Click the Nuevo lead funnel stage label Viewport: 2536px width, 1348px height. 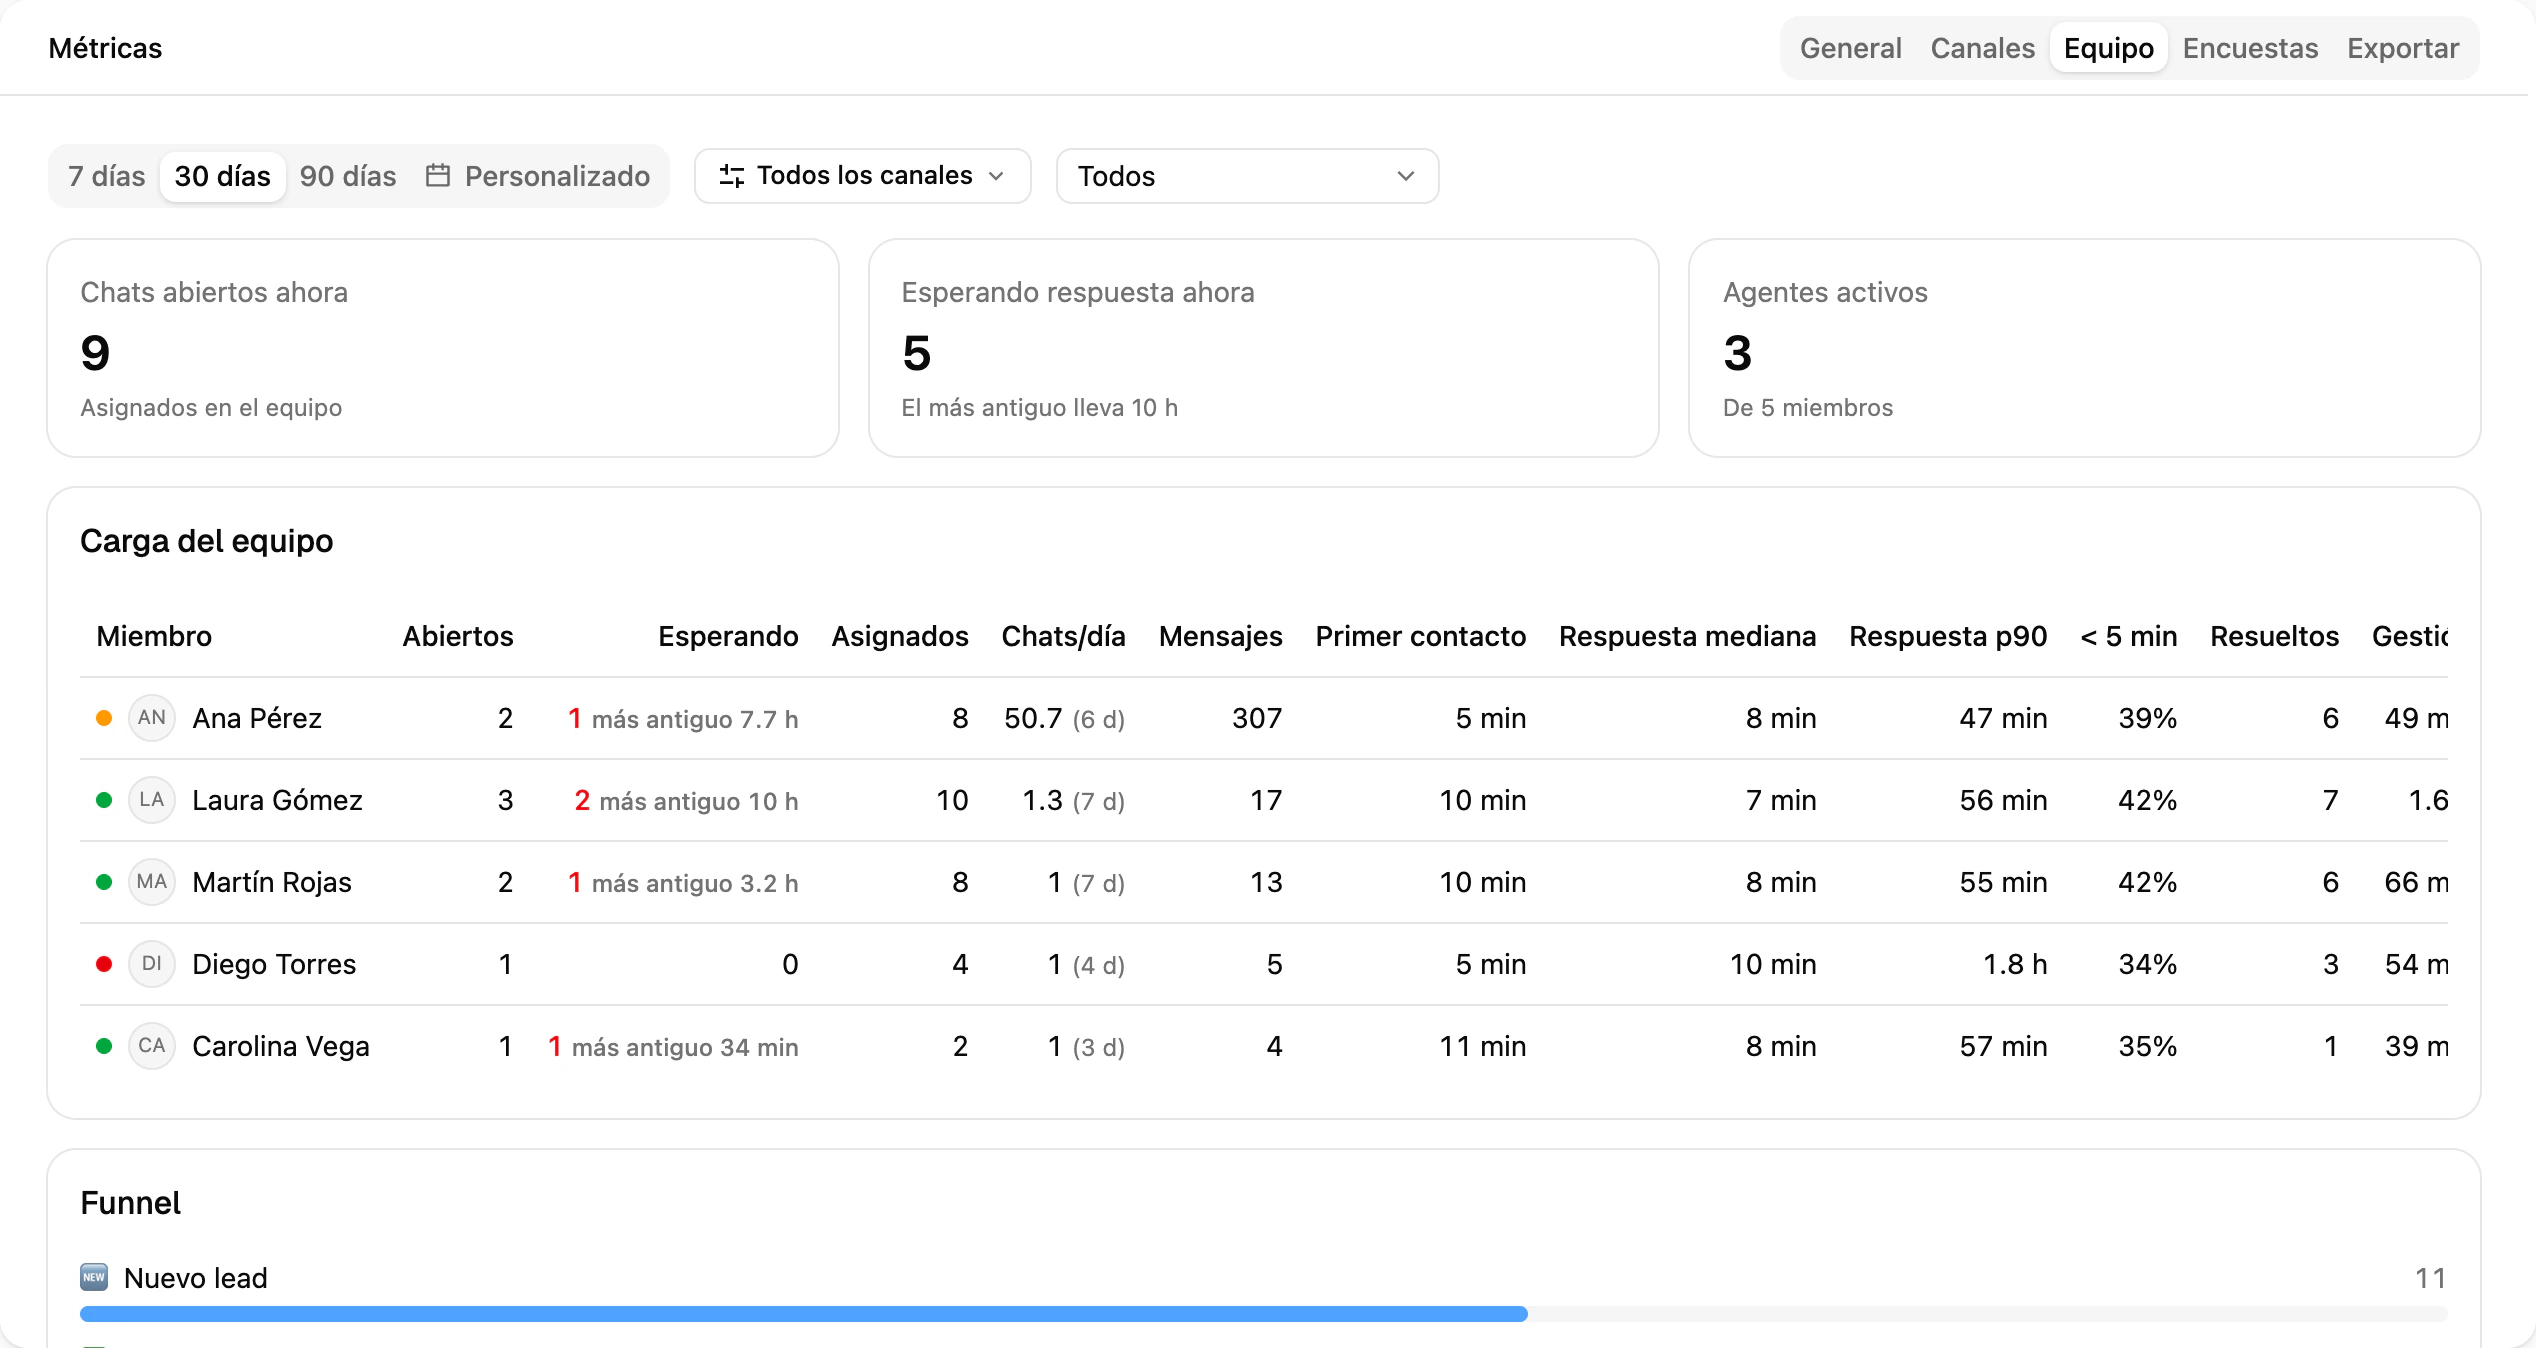pos(196,1278)
